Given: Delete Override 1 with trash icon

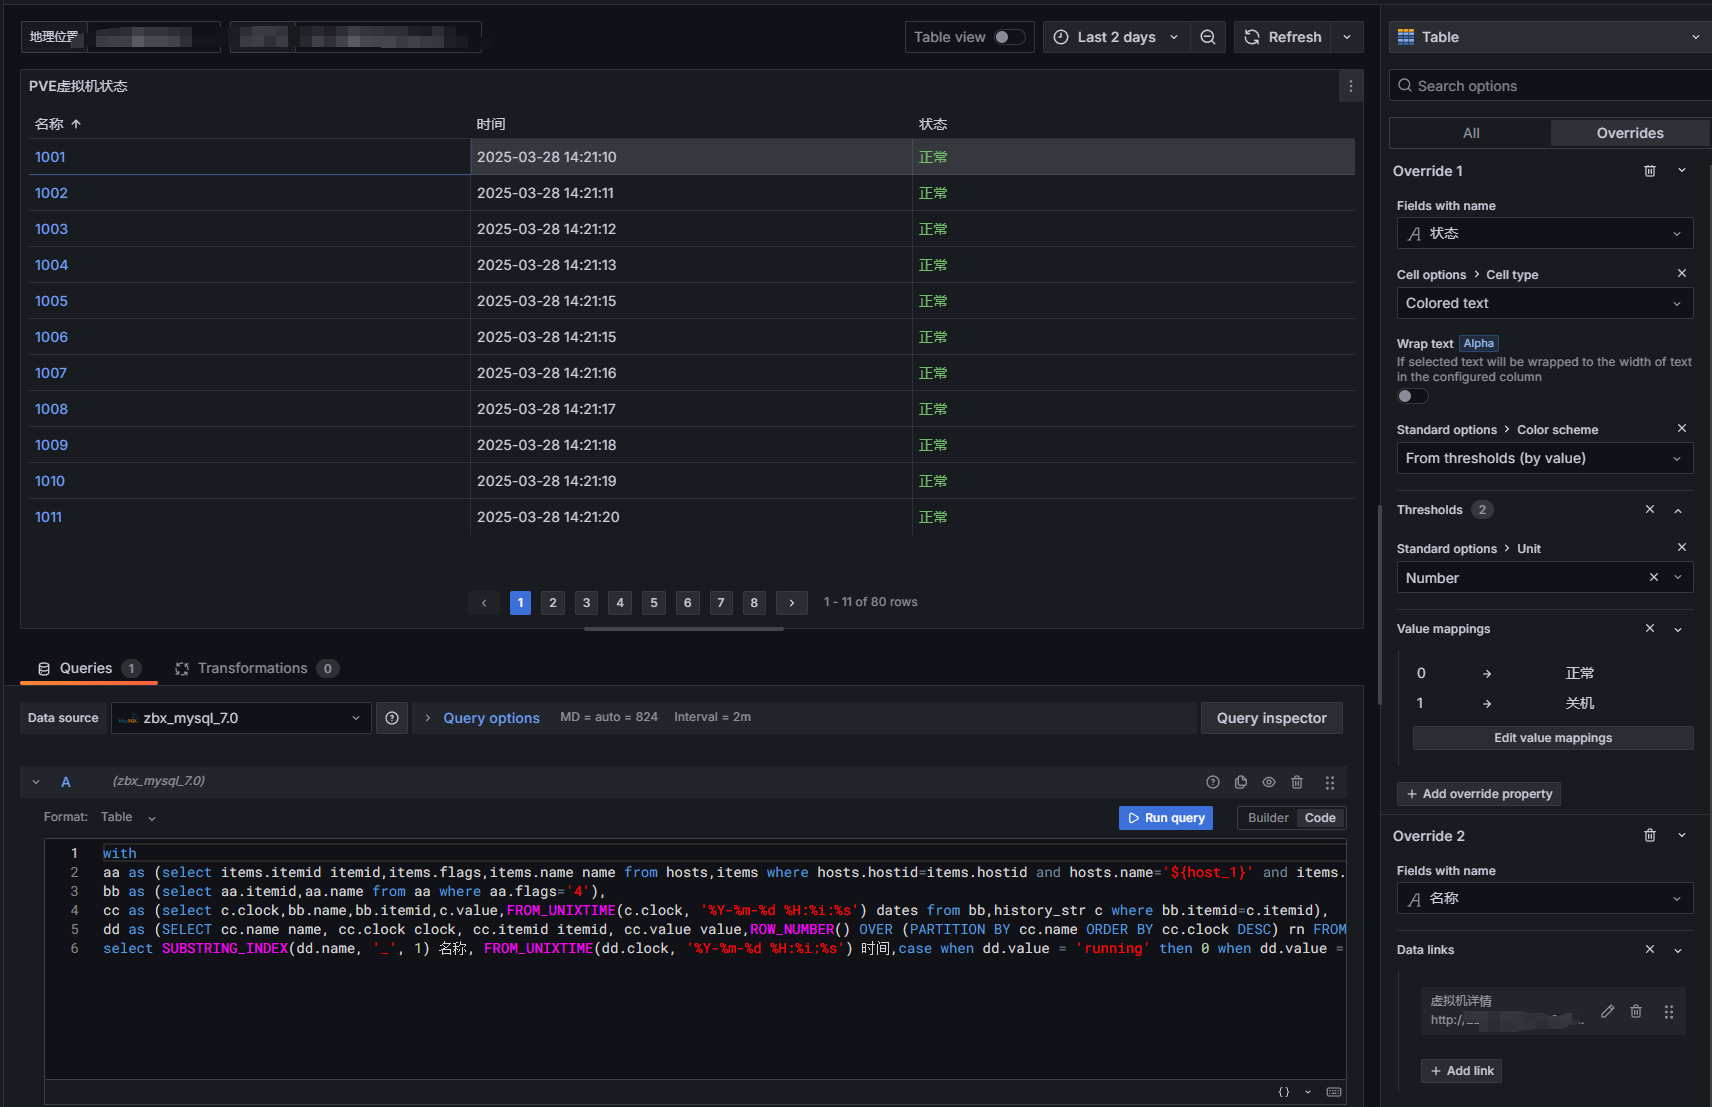Looking at the screenshot, I should [1650, 171].
